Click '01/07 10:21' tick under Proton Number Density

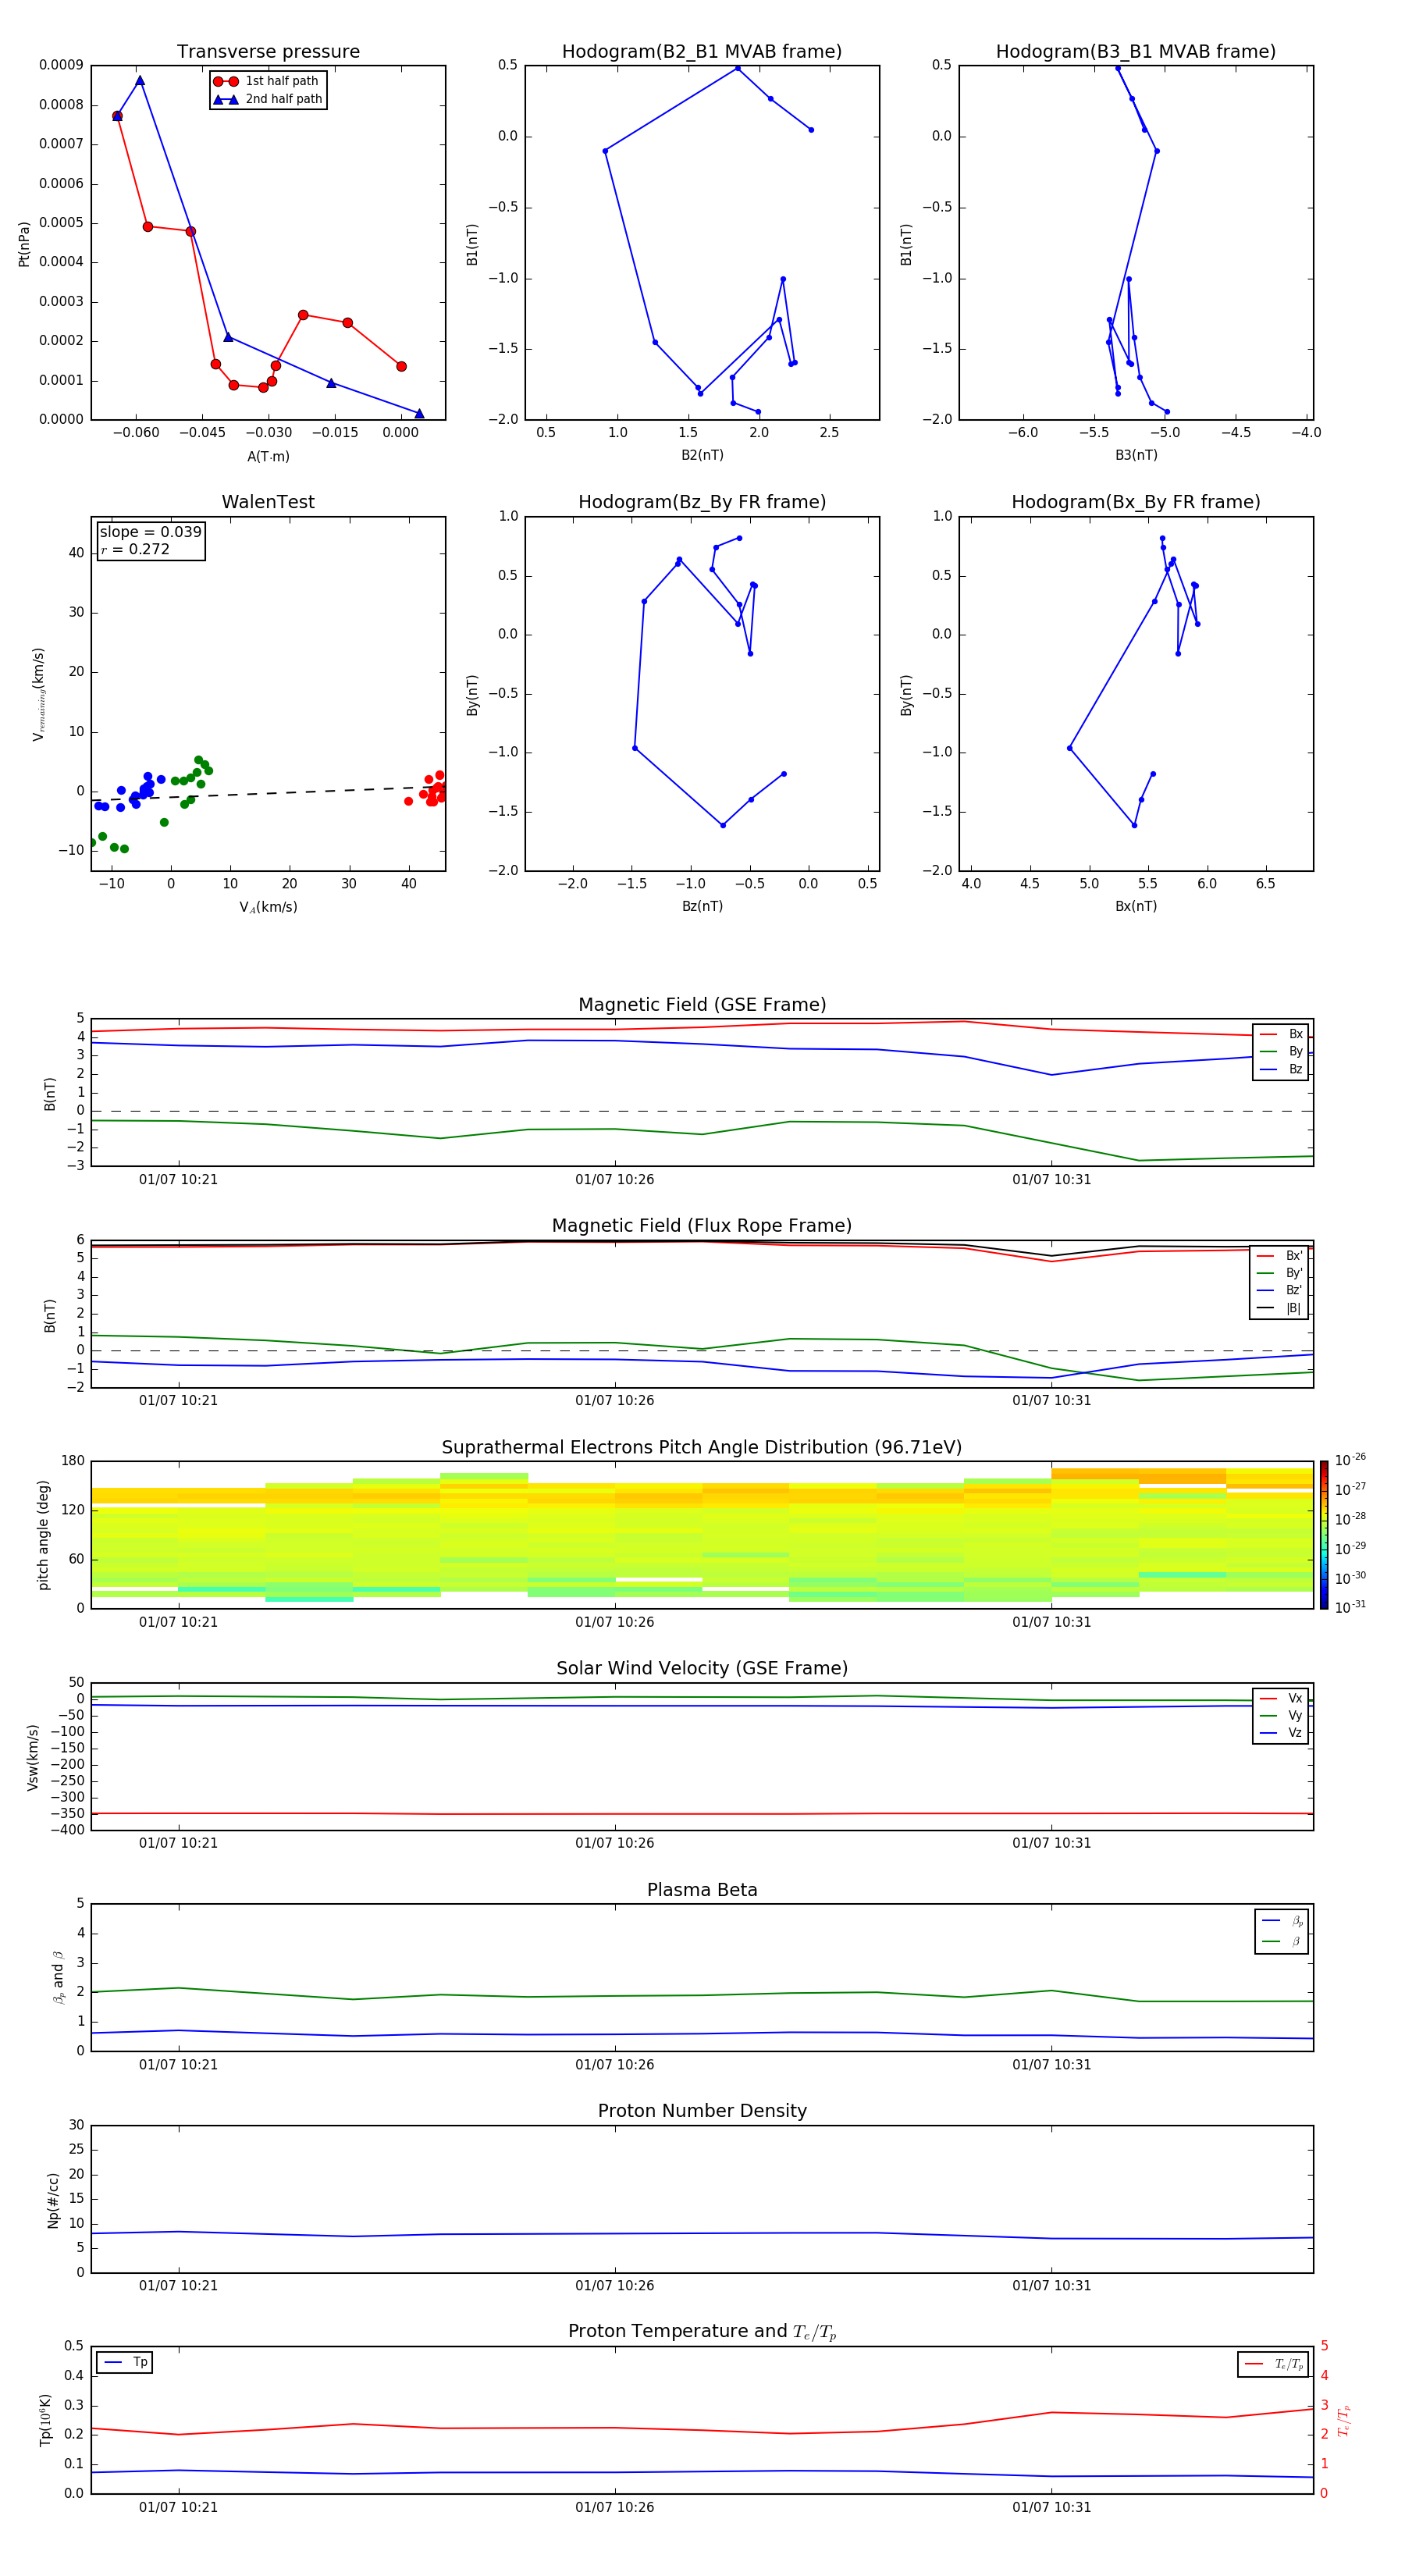pos(178,2286)
